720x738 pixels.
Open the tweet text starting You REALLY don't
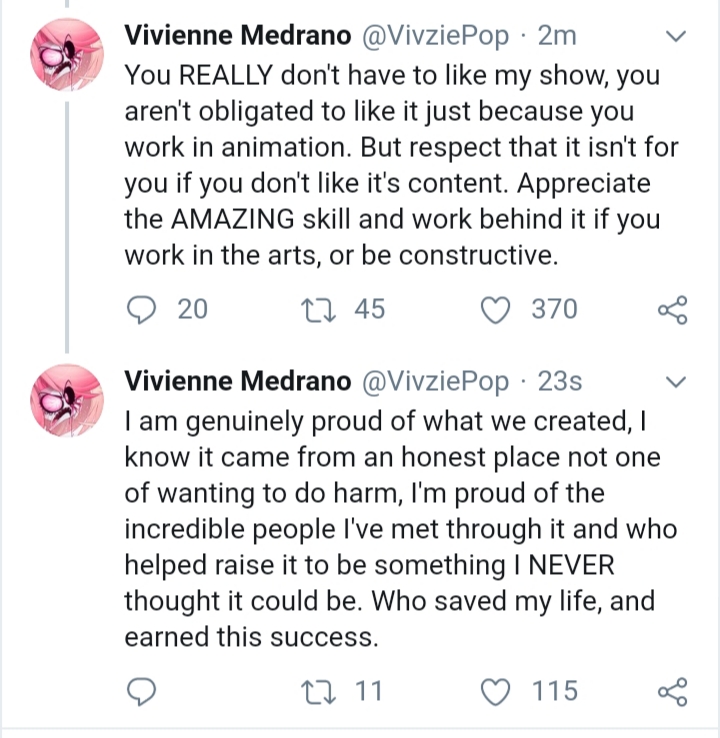[x=401, y=165]
